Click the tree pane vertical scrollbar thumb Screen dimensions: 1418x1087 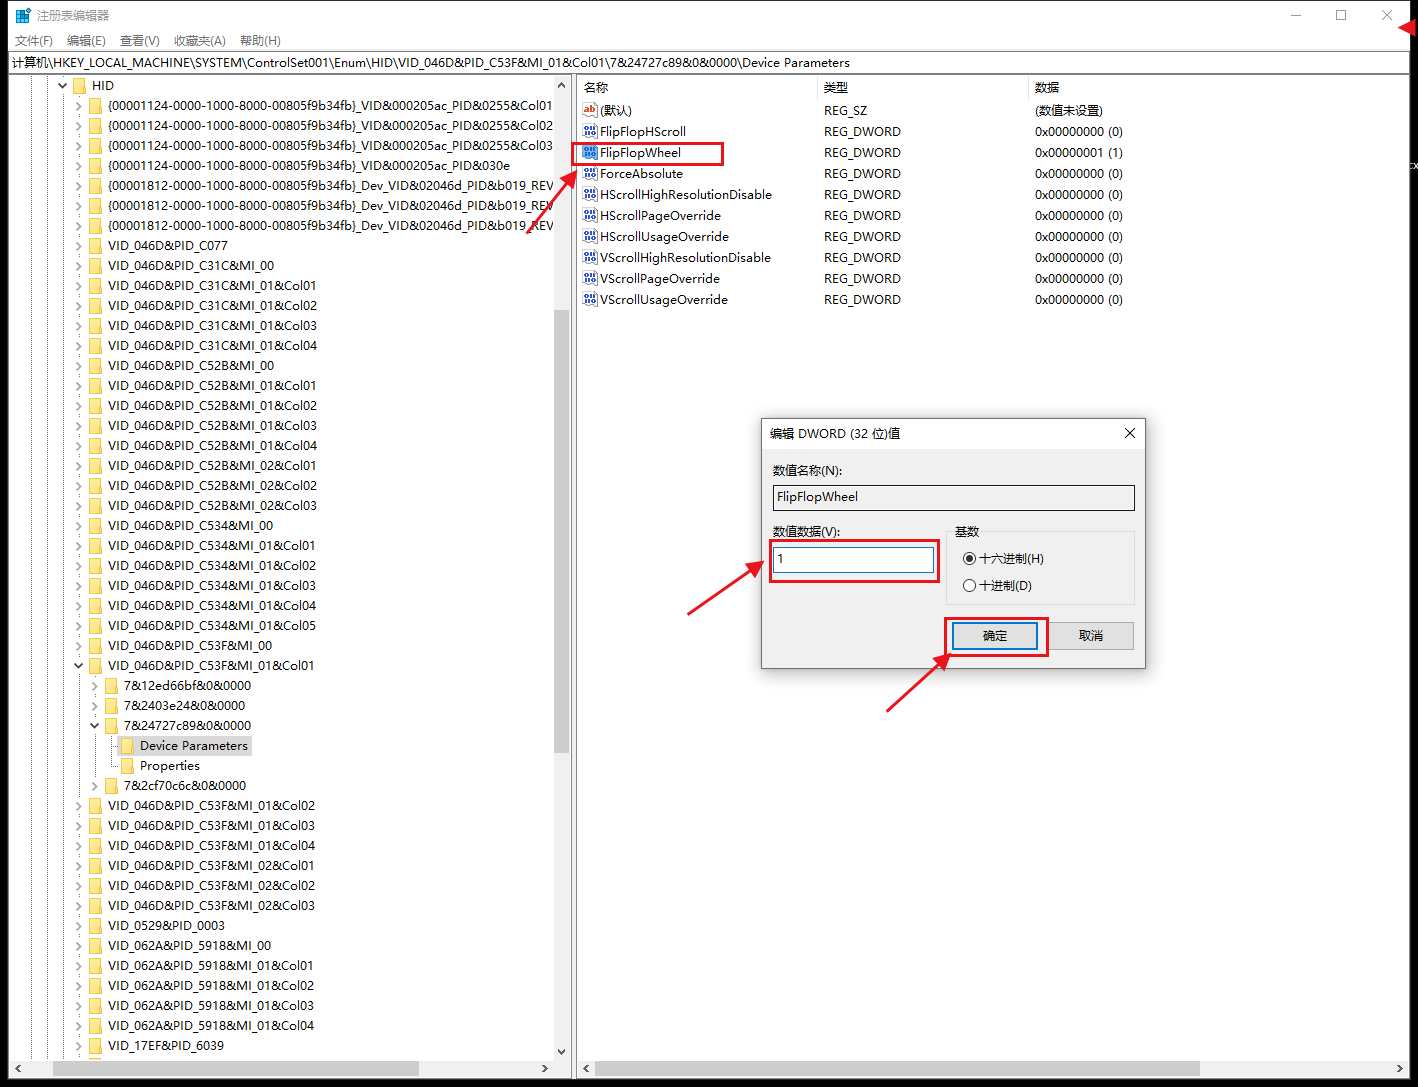[x=561, y=530]
